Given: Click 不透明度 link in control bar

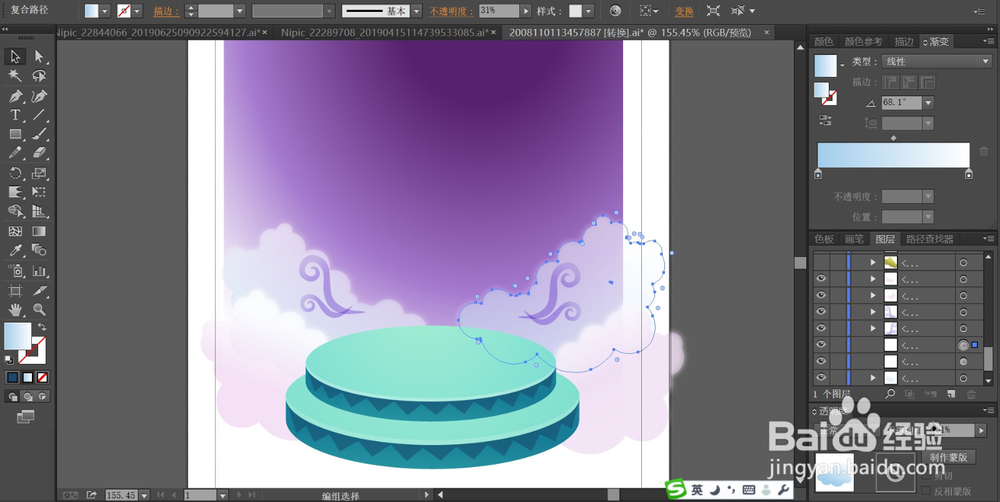Looking at the screenshot, I should [452, 11].
